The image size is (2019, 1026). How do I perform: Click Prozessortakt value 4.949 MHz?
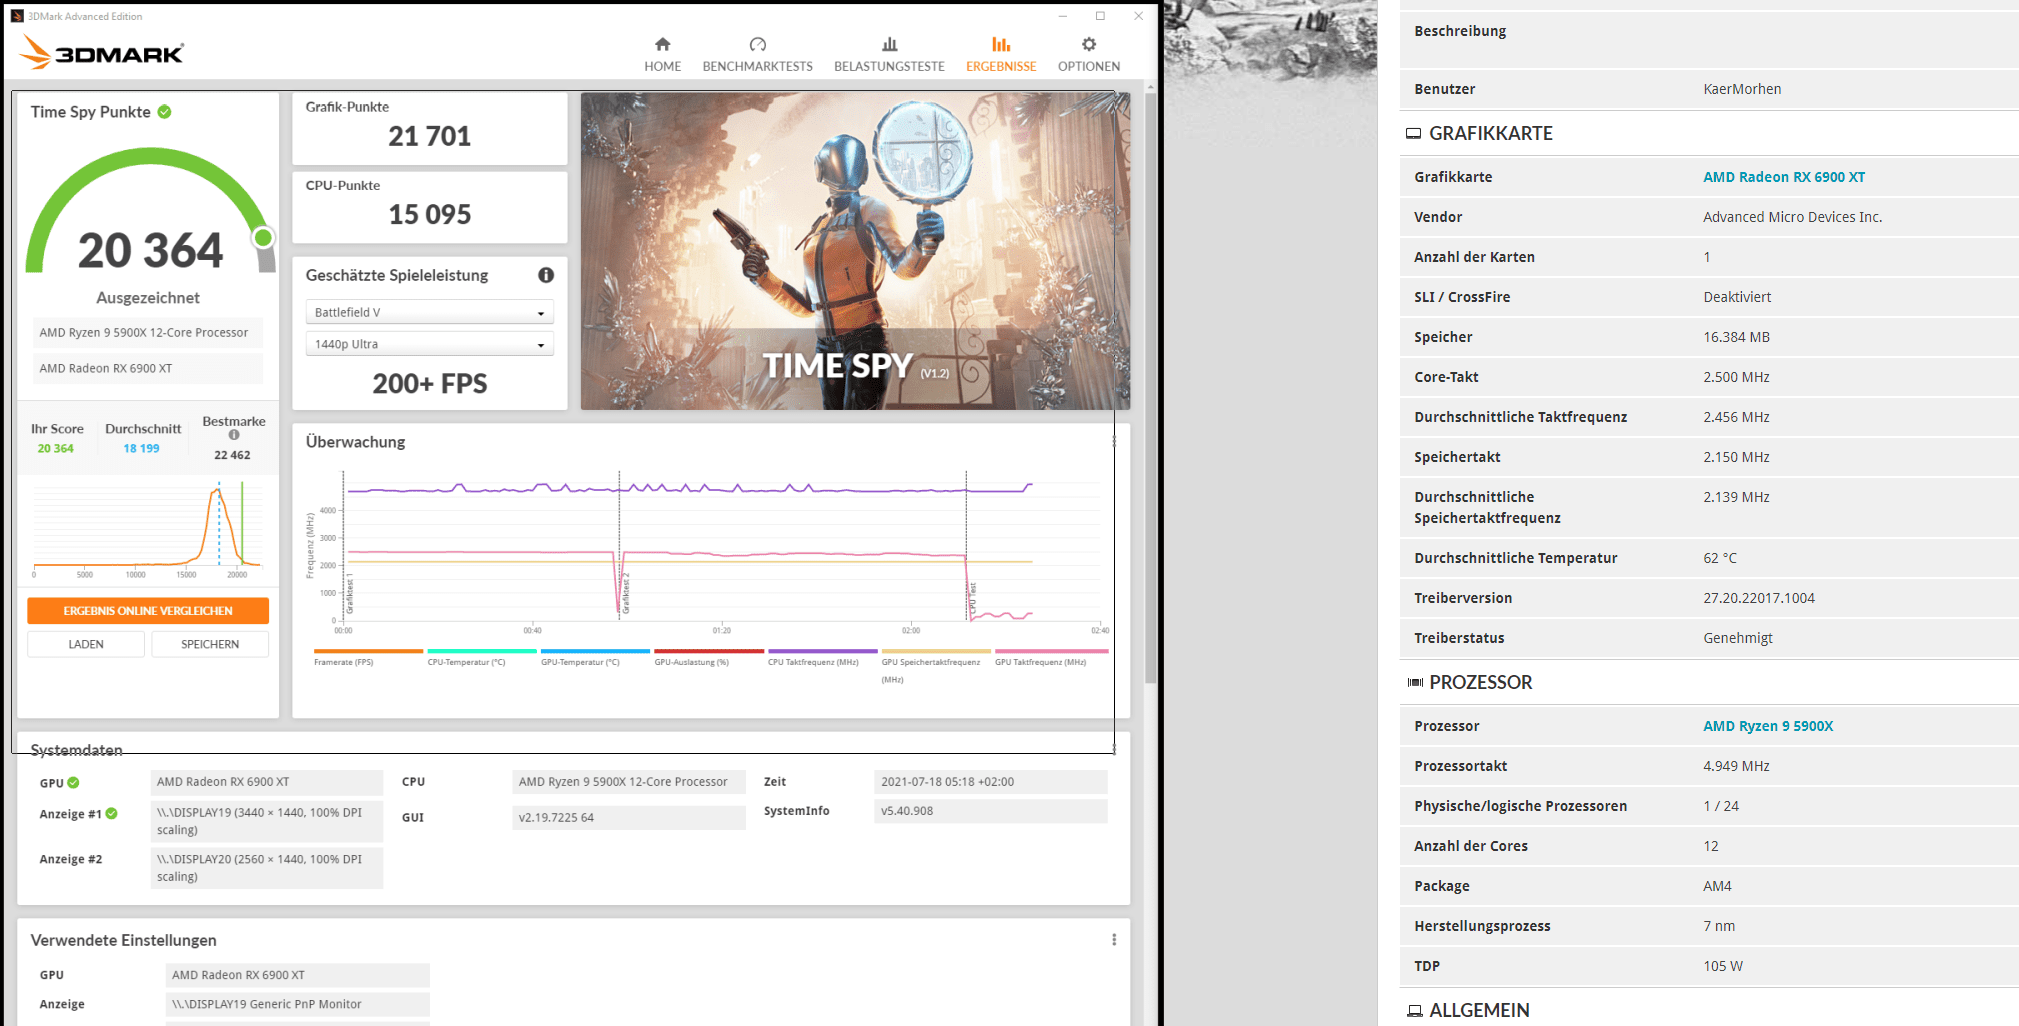click(x=1736, y=766)
